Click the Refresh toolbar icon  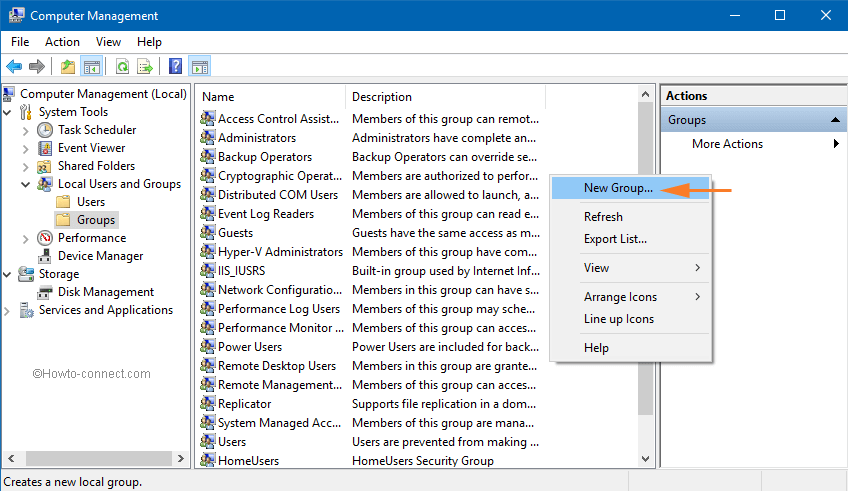coord(122,67)
